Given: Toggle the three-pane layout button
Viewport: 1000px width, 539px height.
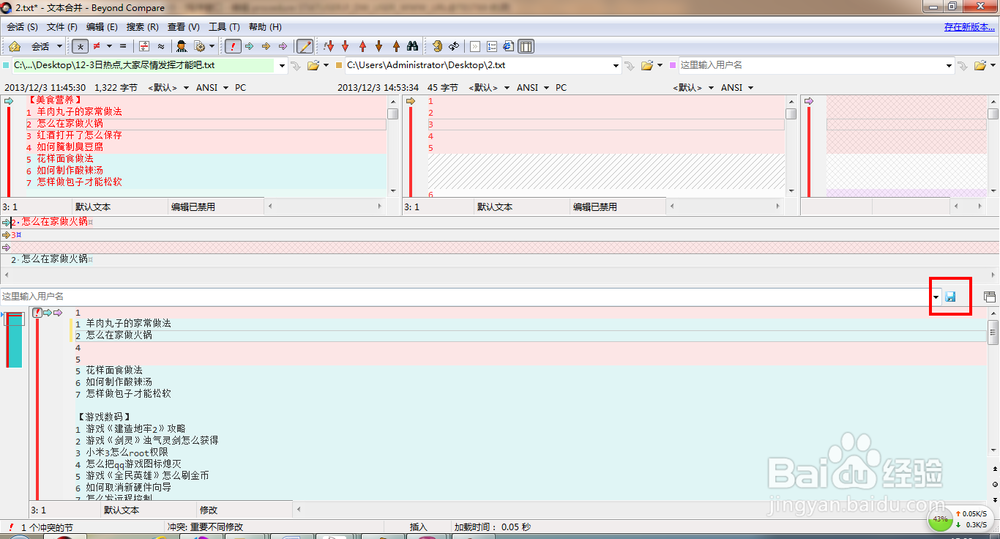Looking at the screenshot, I should click(526, 46).
